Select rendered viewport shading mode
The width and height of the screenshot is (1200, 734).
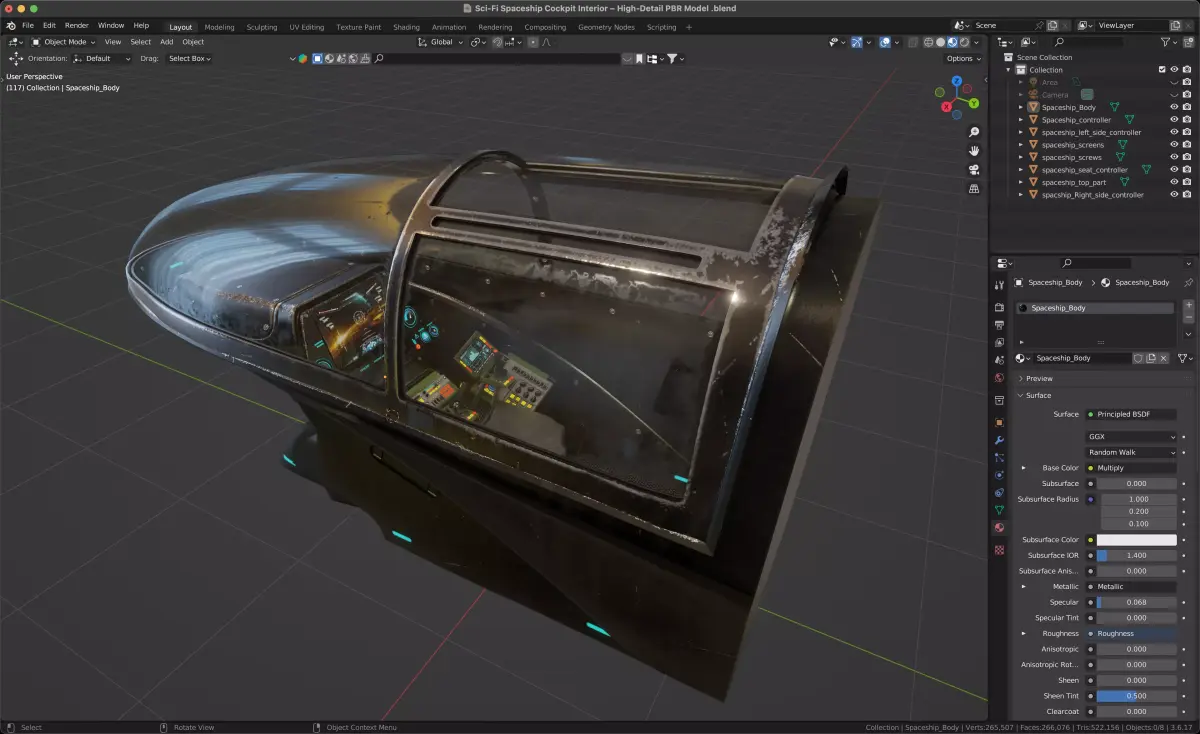pos(963,42)
